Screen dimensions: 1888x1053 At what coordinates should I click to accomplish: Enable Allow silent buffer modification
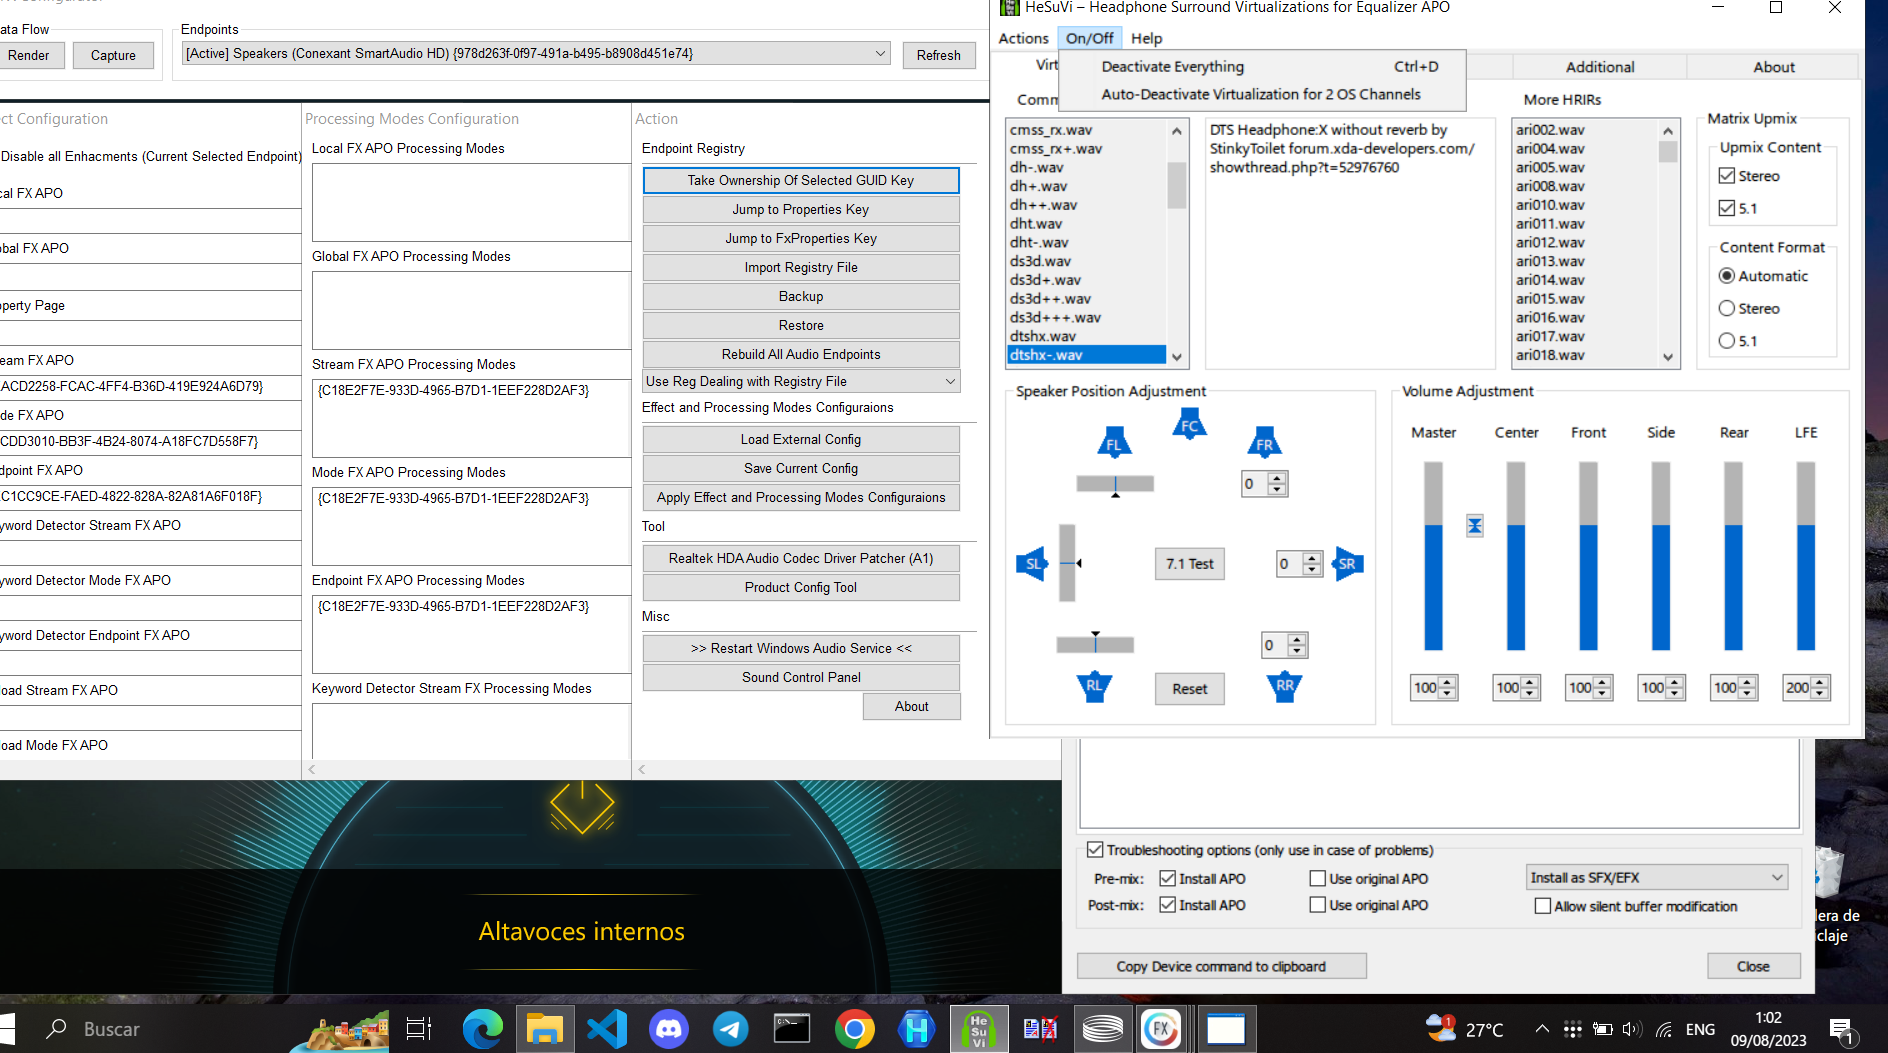point(1543,906)
